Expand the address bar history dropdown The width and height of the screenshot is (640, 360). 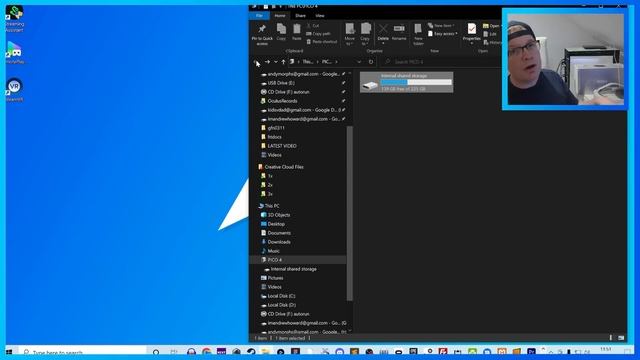click(x=359, y=62)
